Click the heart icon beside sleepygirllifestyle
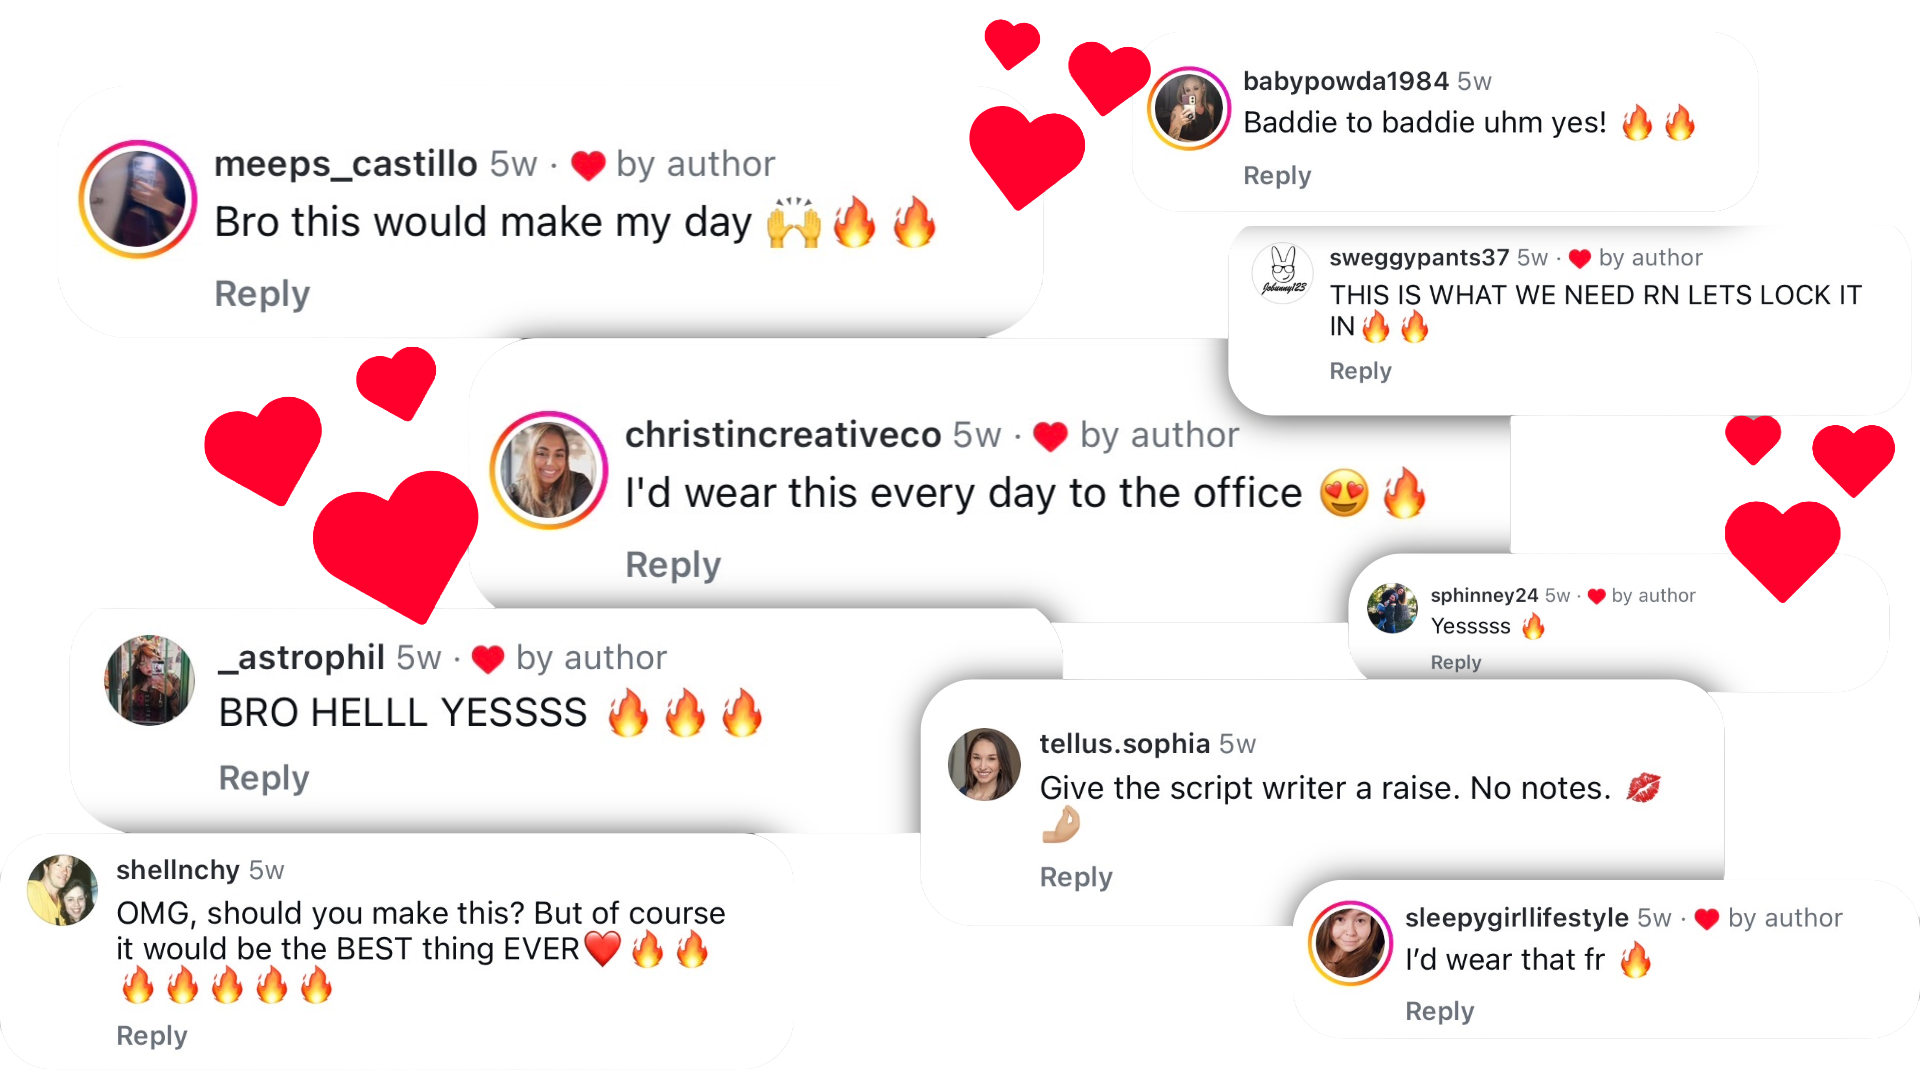Screen dimensions: 1920x1080 (x=1707, y=919)
